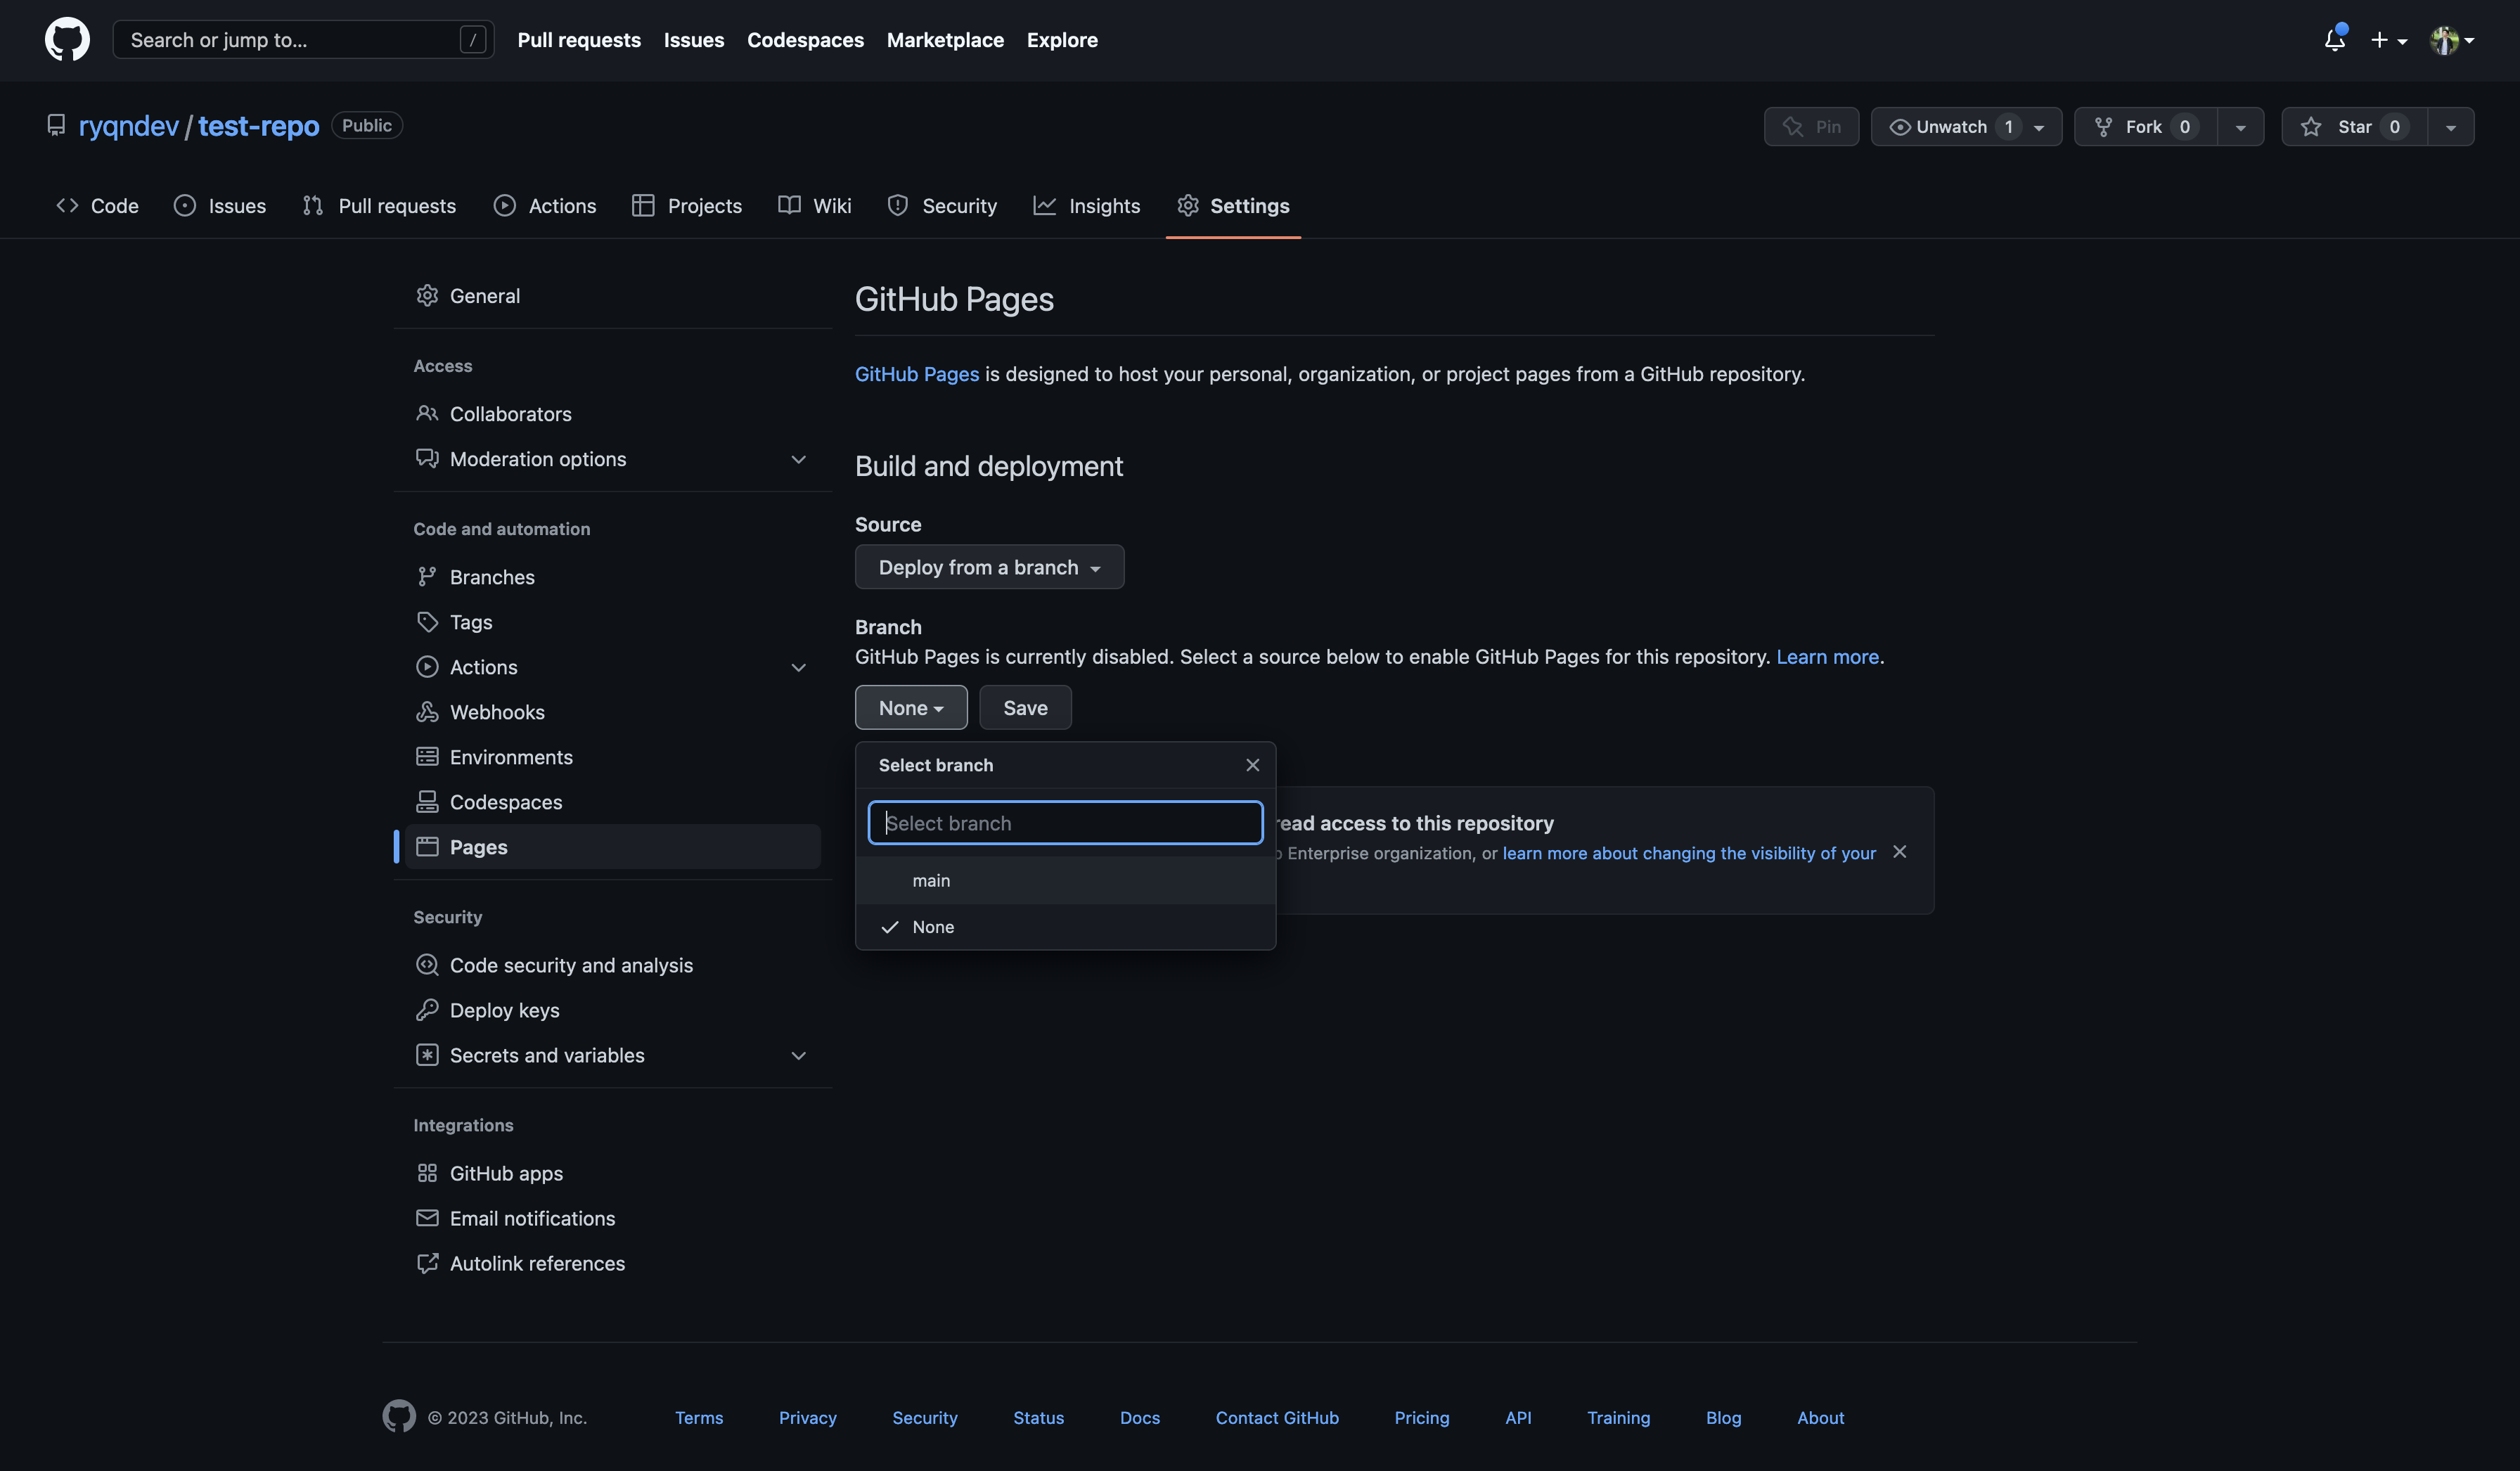This screenshot has width=2520, height=1471.
Task: Expand Moderation options chevron
Action: [x=798, y=459]
